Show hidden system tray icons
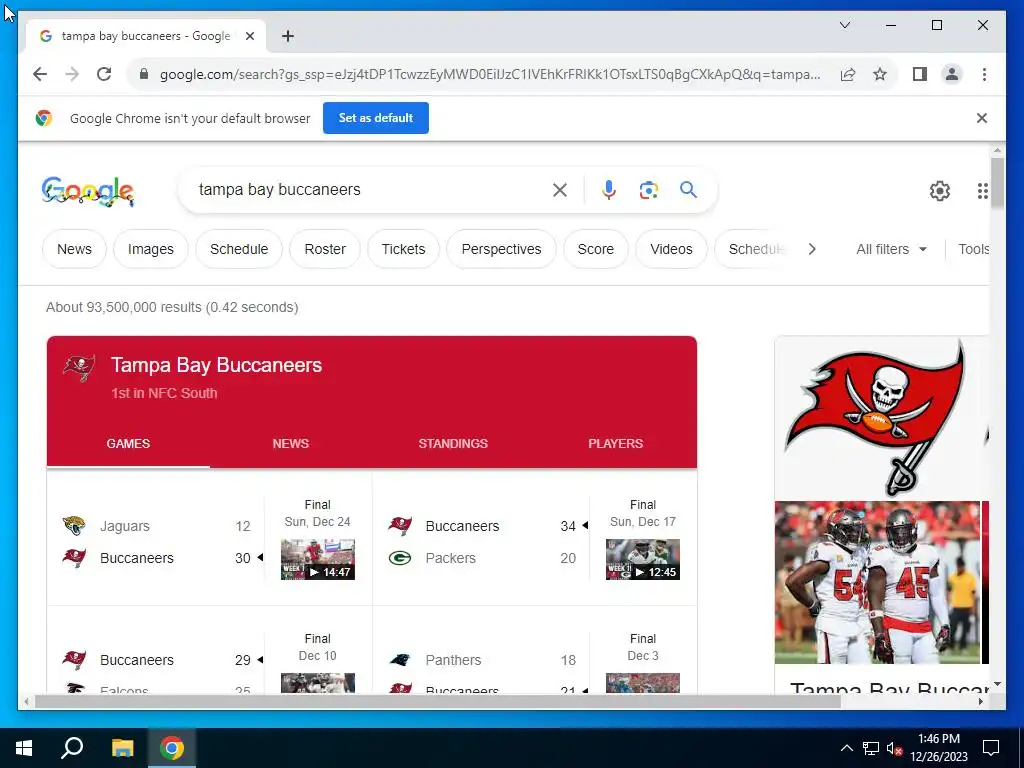The height and width of the screenshot is (768, 1024). (x=846, y=748)
